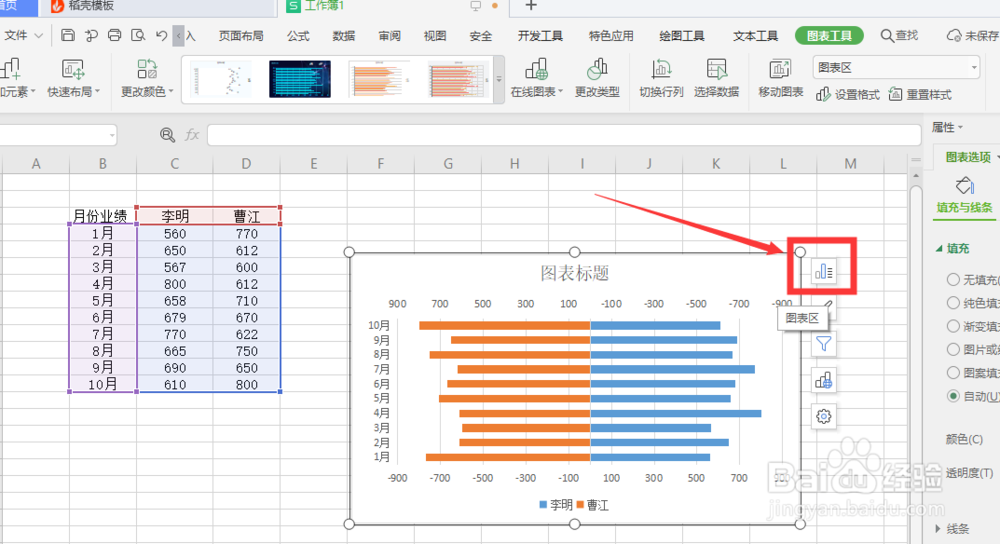Expand the Line (线条) section
1000x544 pixels.
click(x=938, y=529)
